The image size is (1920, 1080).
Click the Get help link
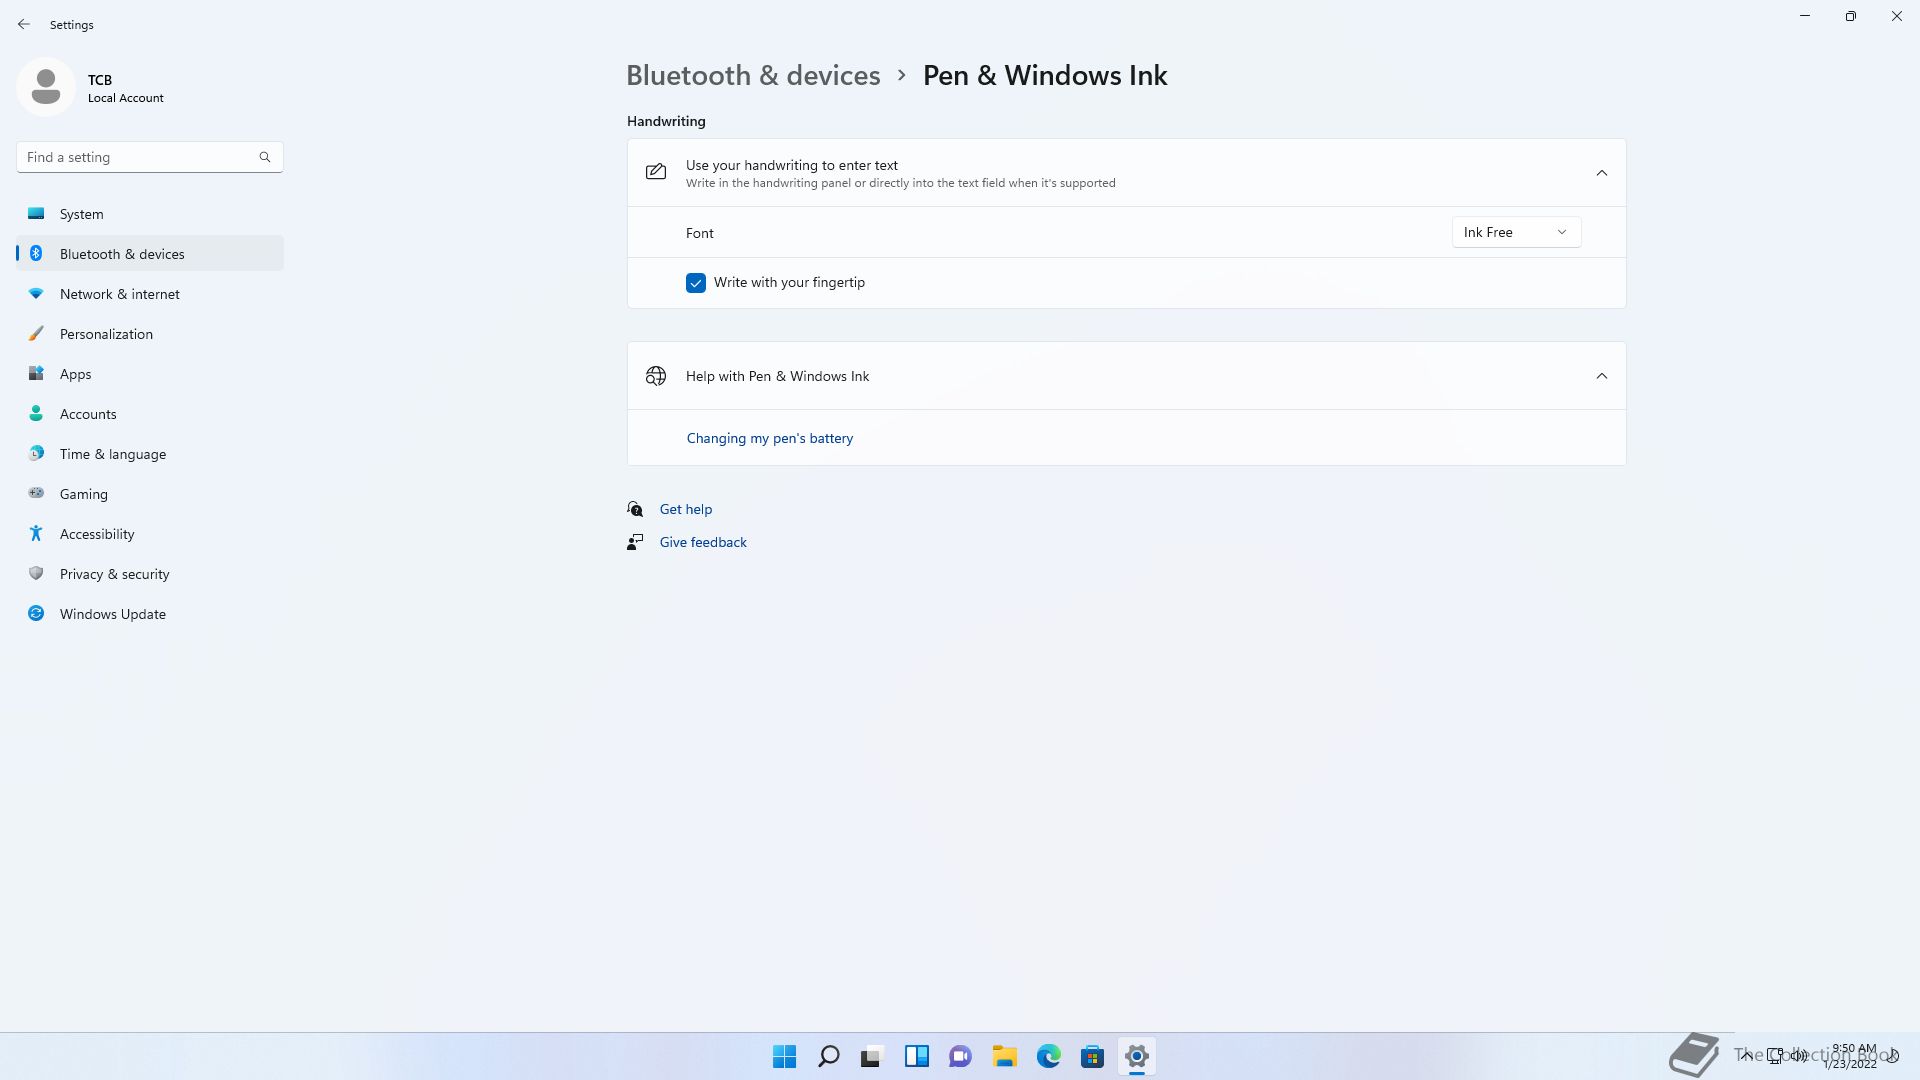point(686,509)
